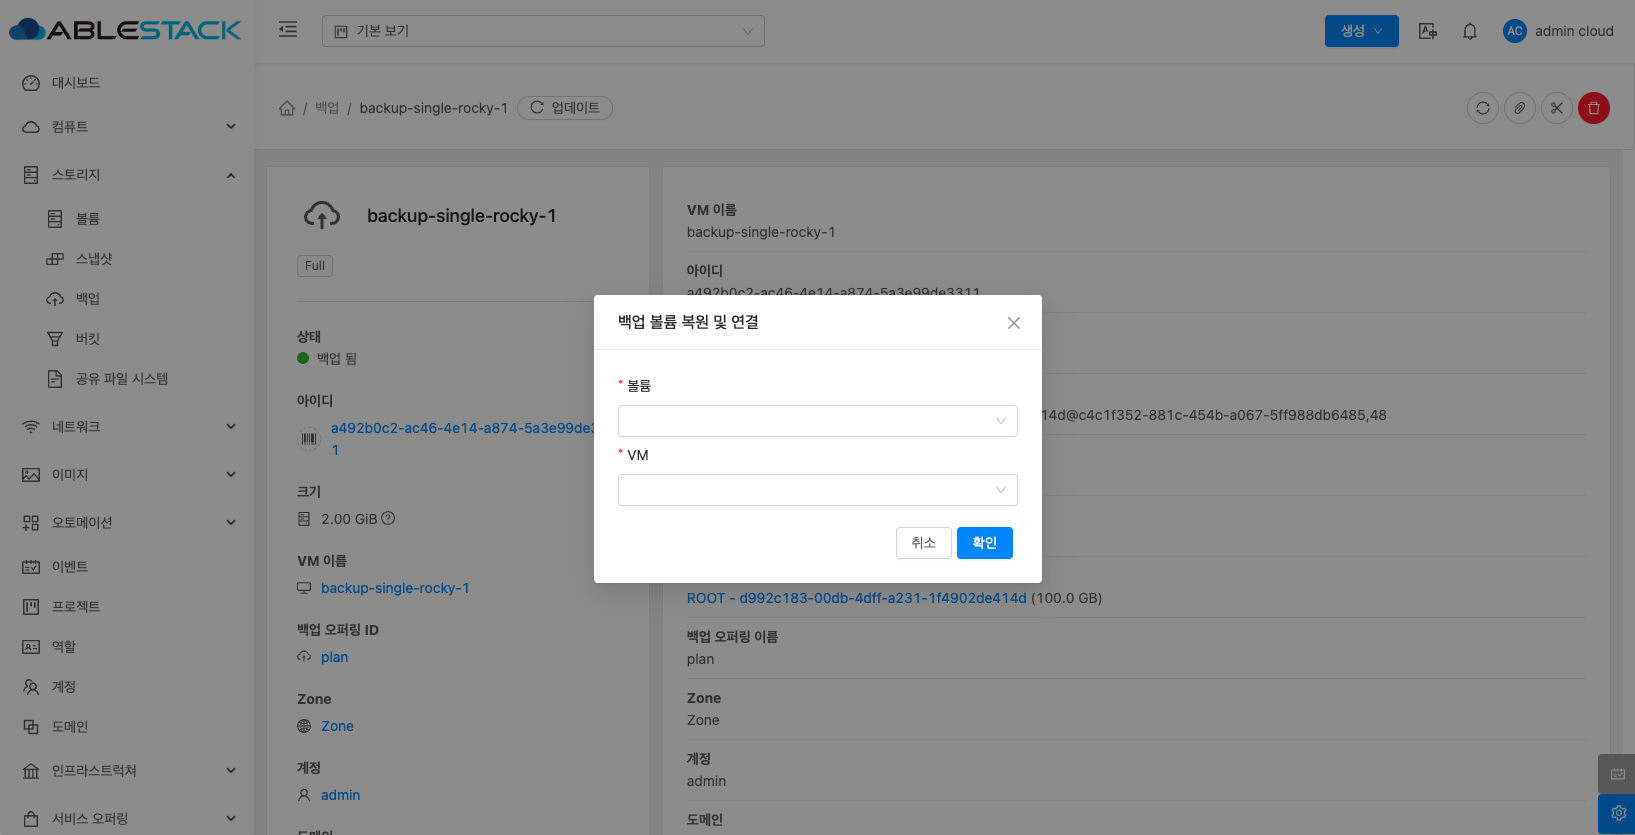Select 대시보드 in the sidebar
This screenshot has width=1635, height=835.
(x=76, y=83)
